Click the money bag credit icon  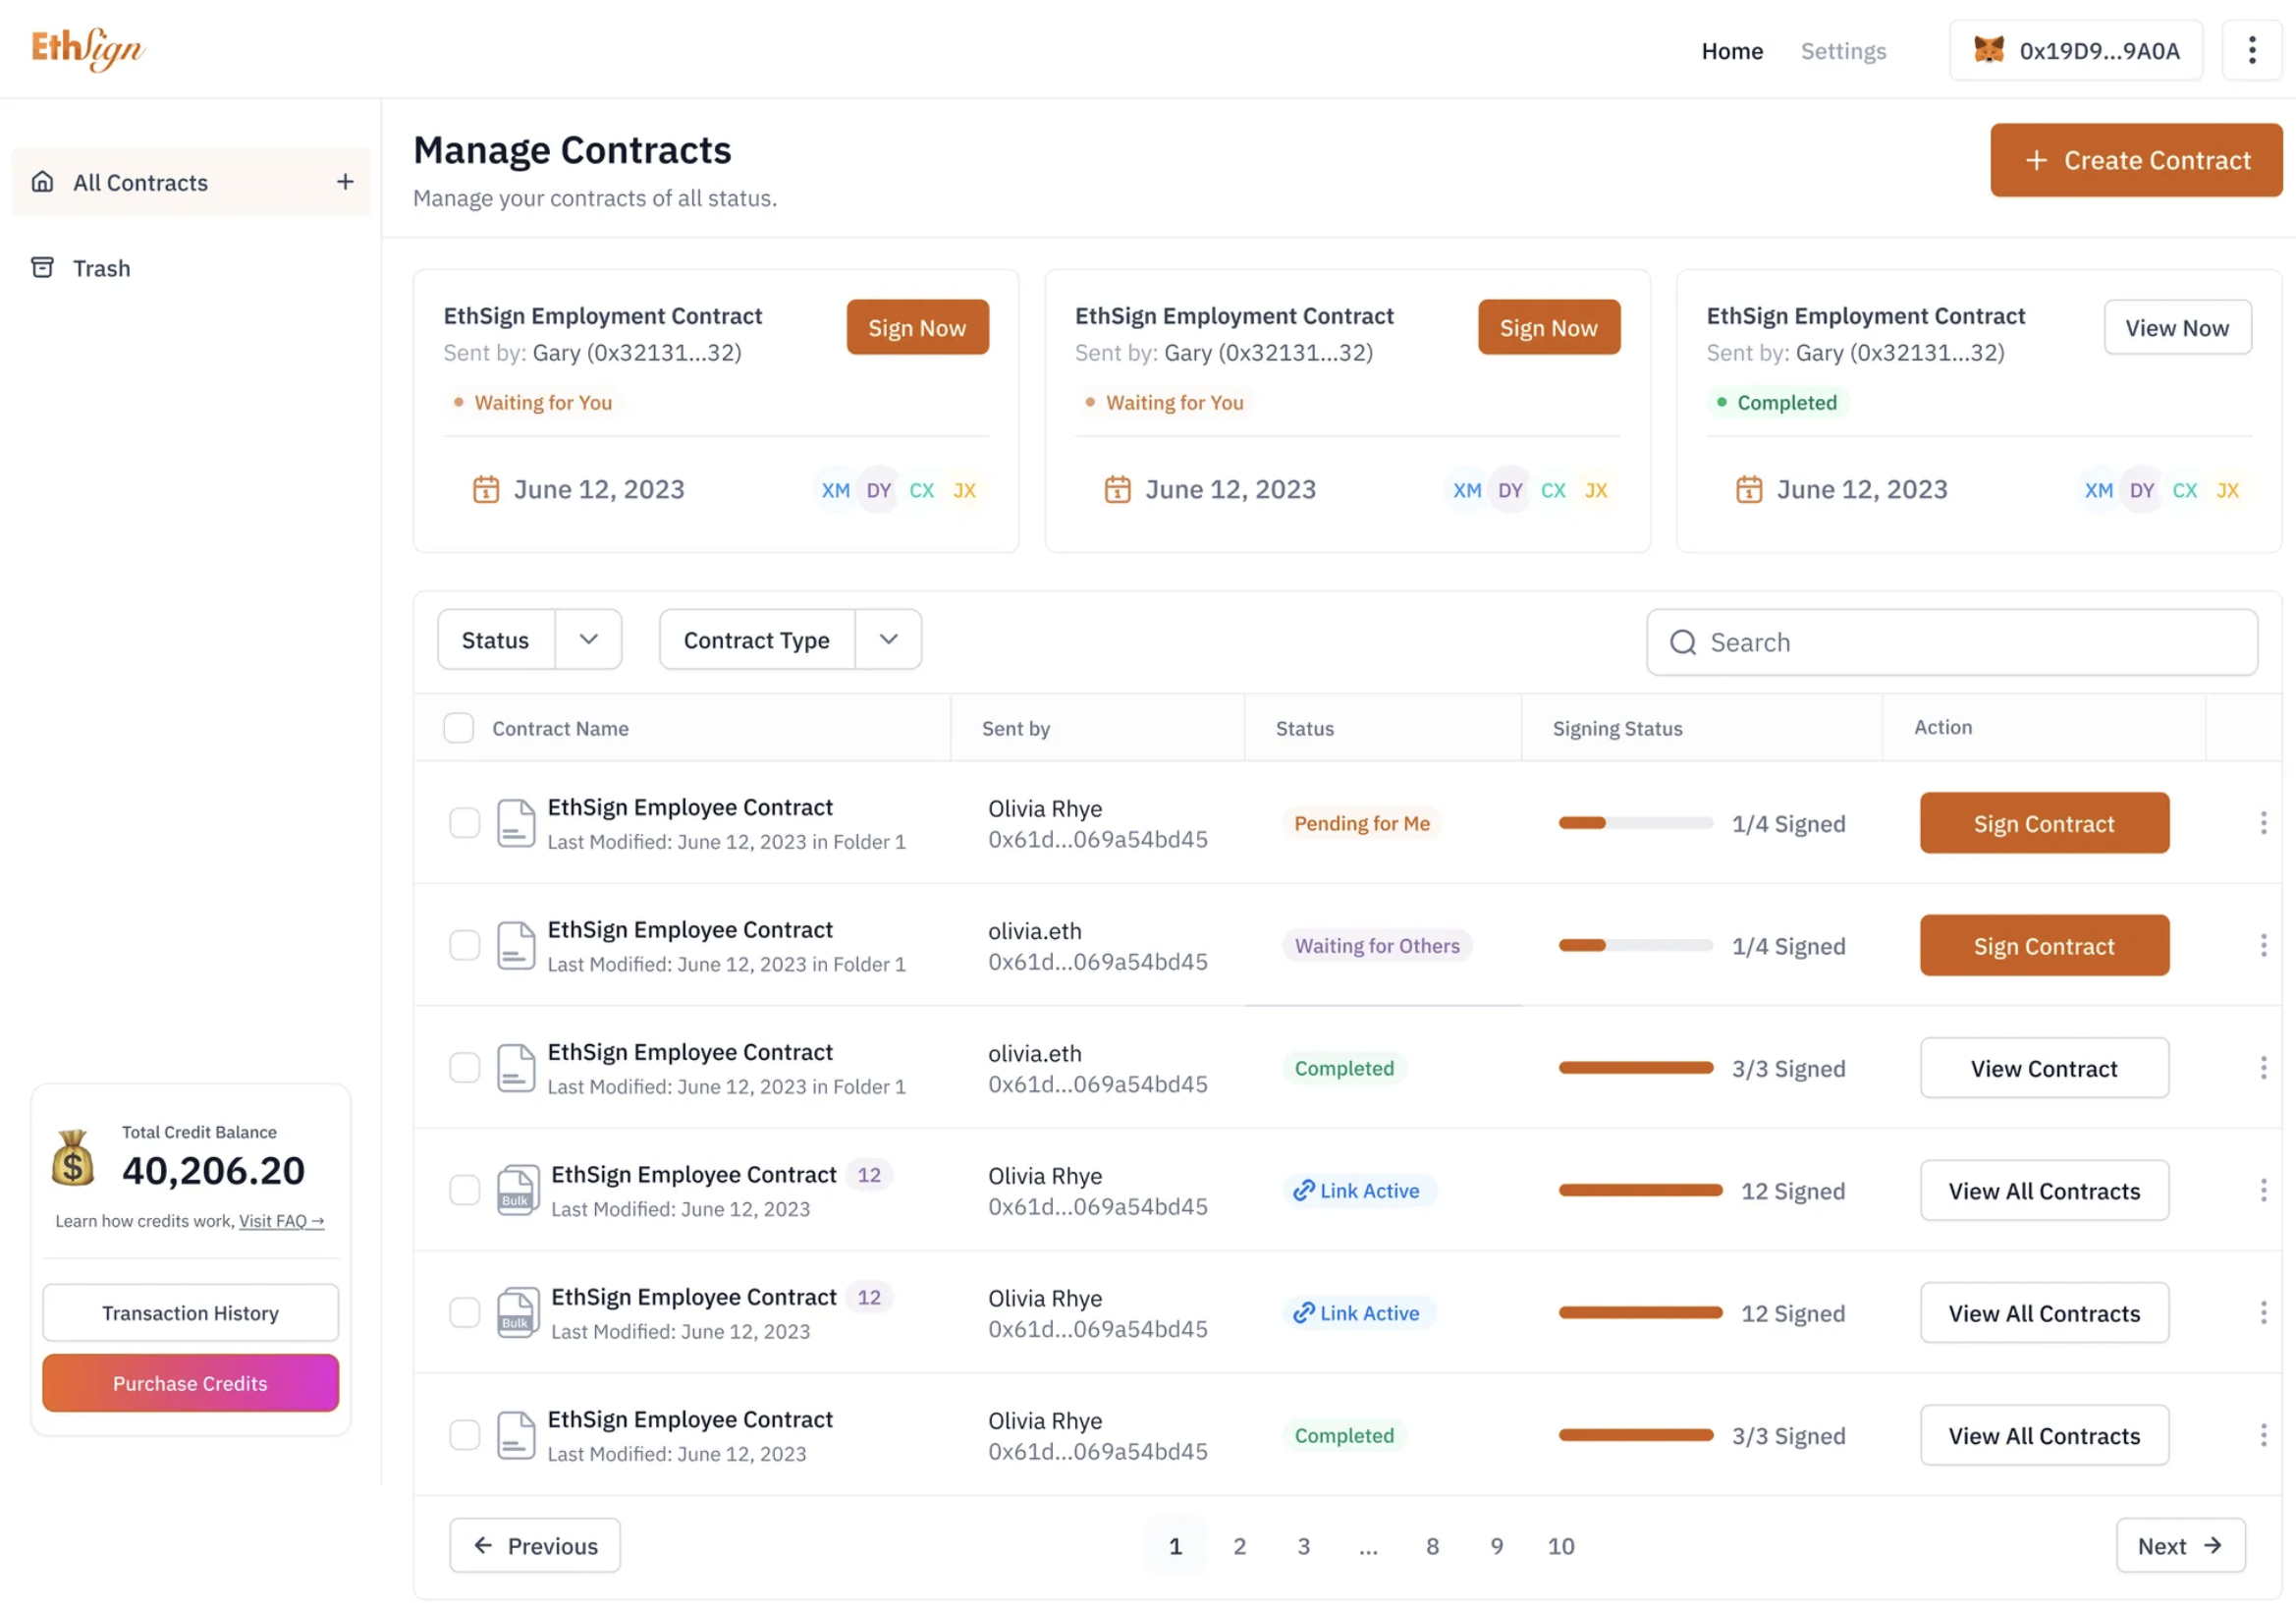pyautogui.click(x=73, y=1160)
